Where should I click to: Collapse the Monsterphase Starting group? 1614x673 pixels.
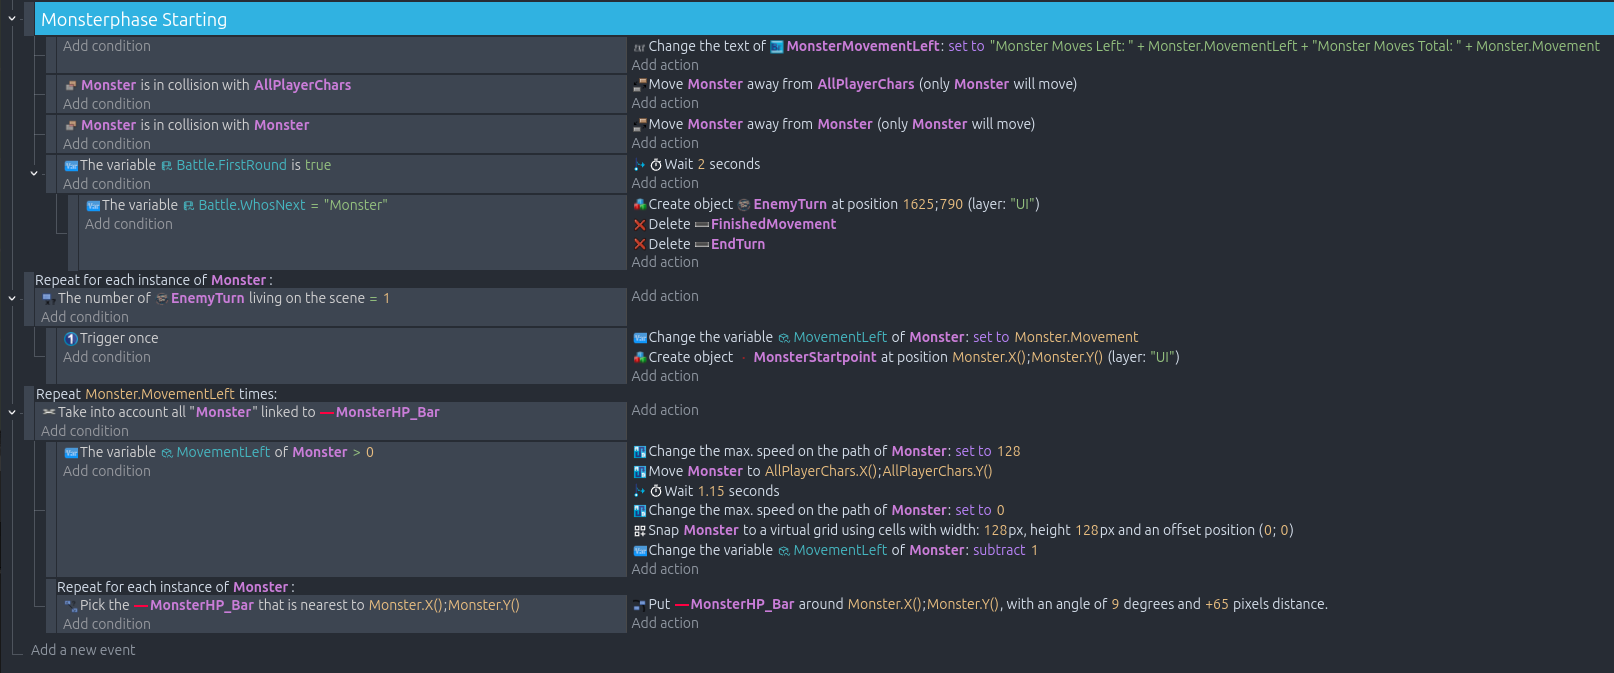pyautogui.click(x=12, y=18)
